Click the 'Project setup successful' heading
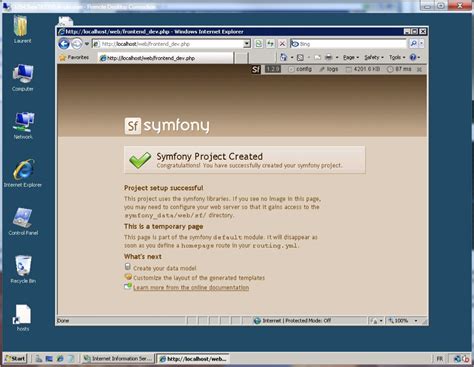 point(164,188)
